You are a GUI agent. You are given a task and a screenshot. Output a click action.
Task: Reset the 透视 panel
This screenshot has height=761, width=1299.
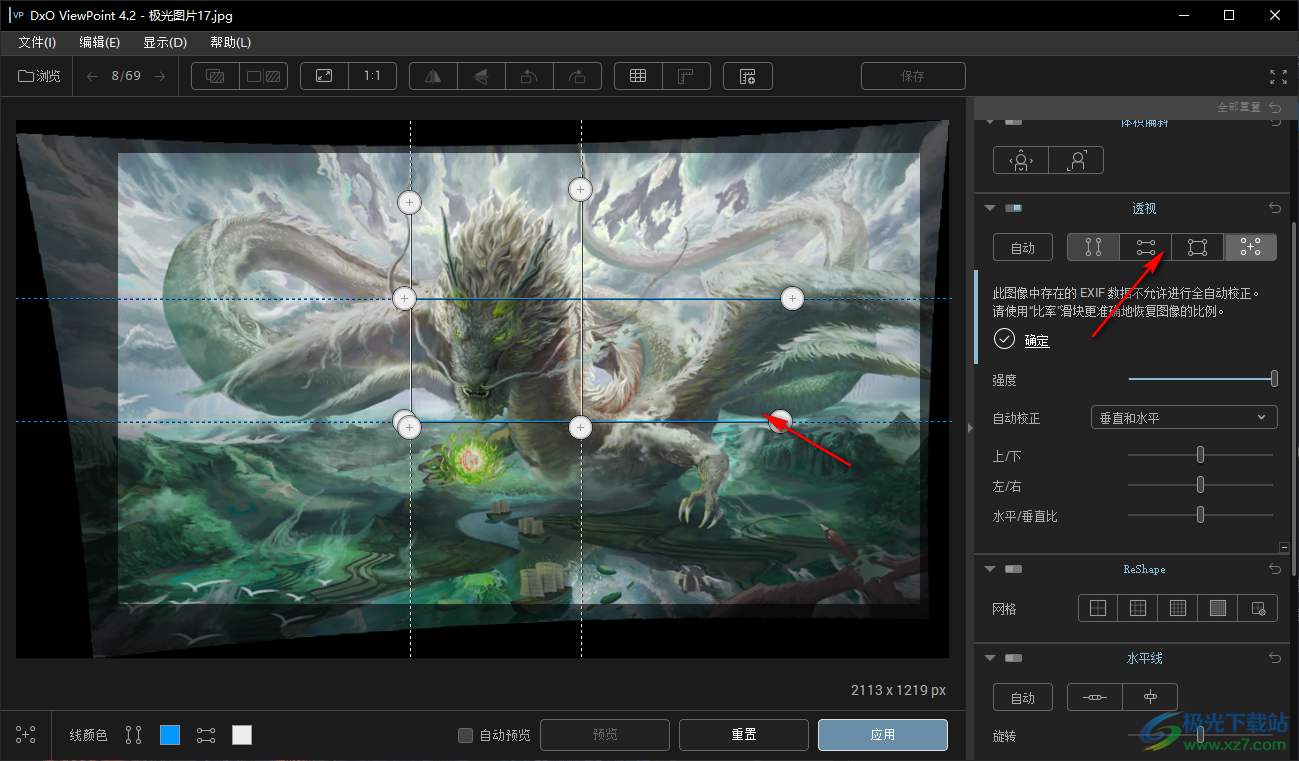[x=1274, y=208]
